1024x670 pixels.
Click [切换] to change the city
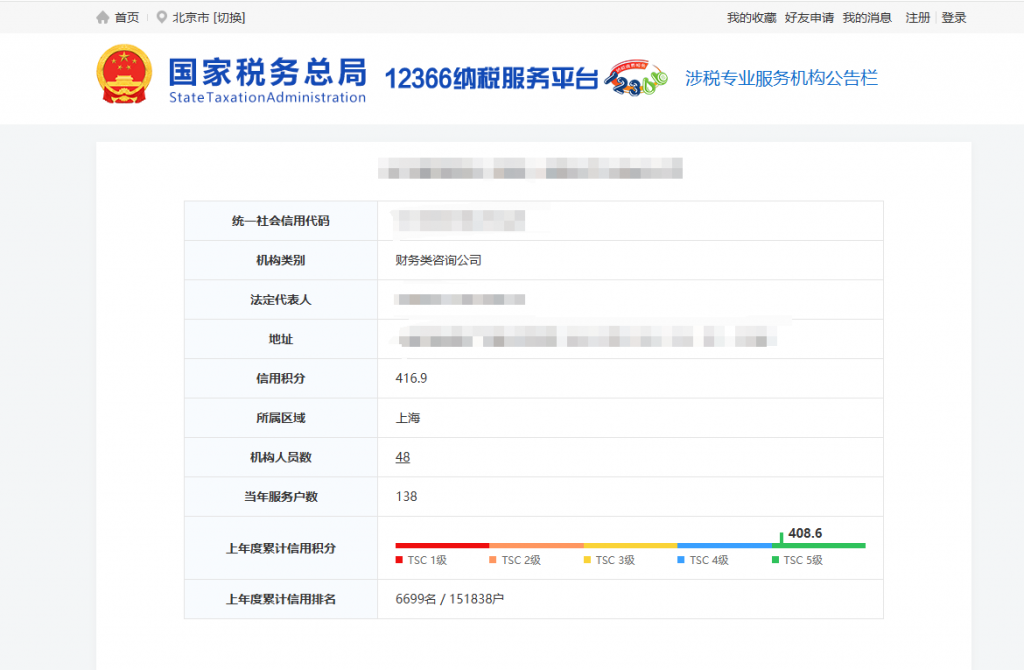click(229, 17)
